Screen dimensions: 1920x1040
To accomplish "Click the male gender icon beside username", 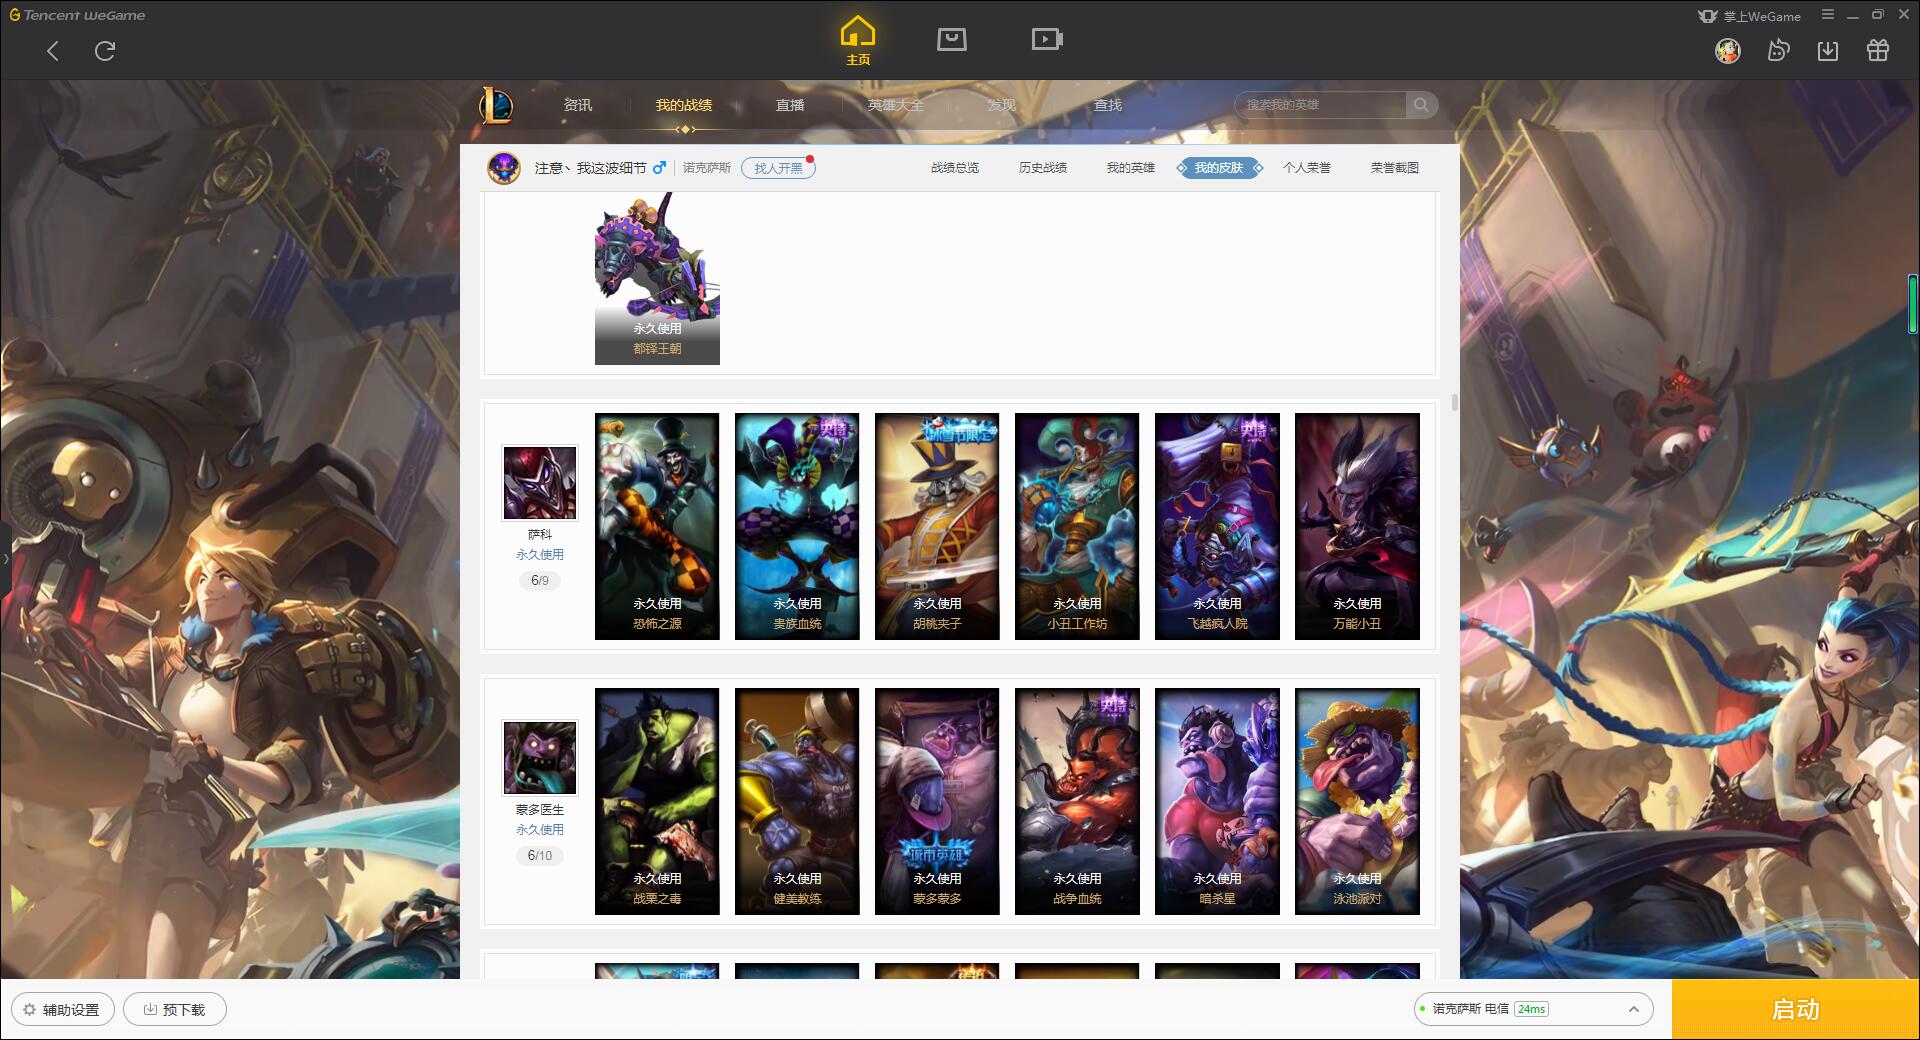I will tap(659, 168).
